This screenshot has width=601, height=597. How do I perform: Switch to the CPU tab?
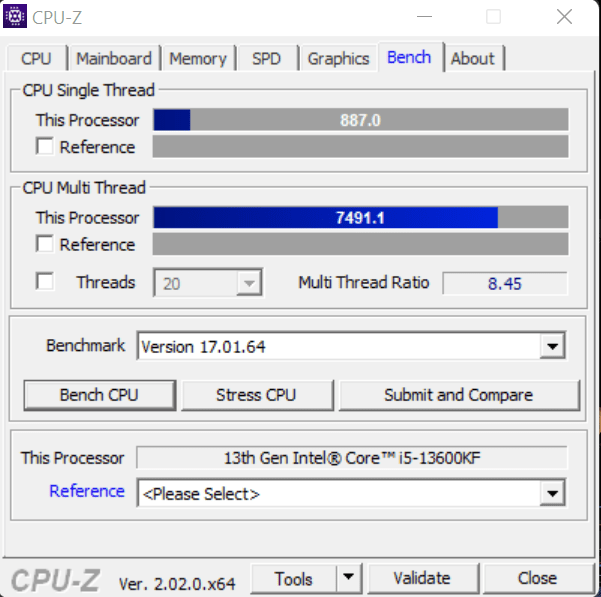(x=36, y=59)
